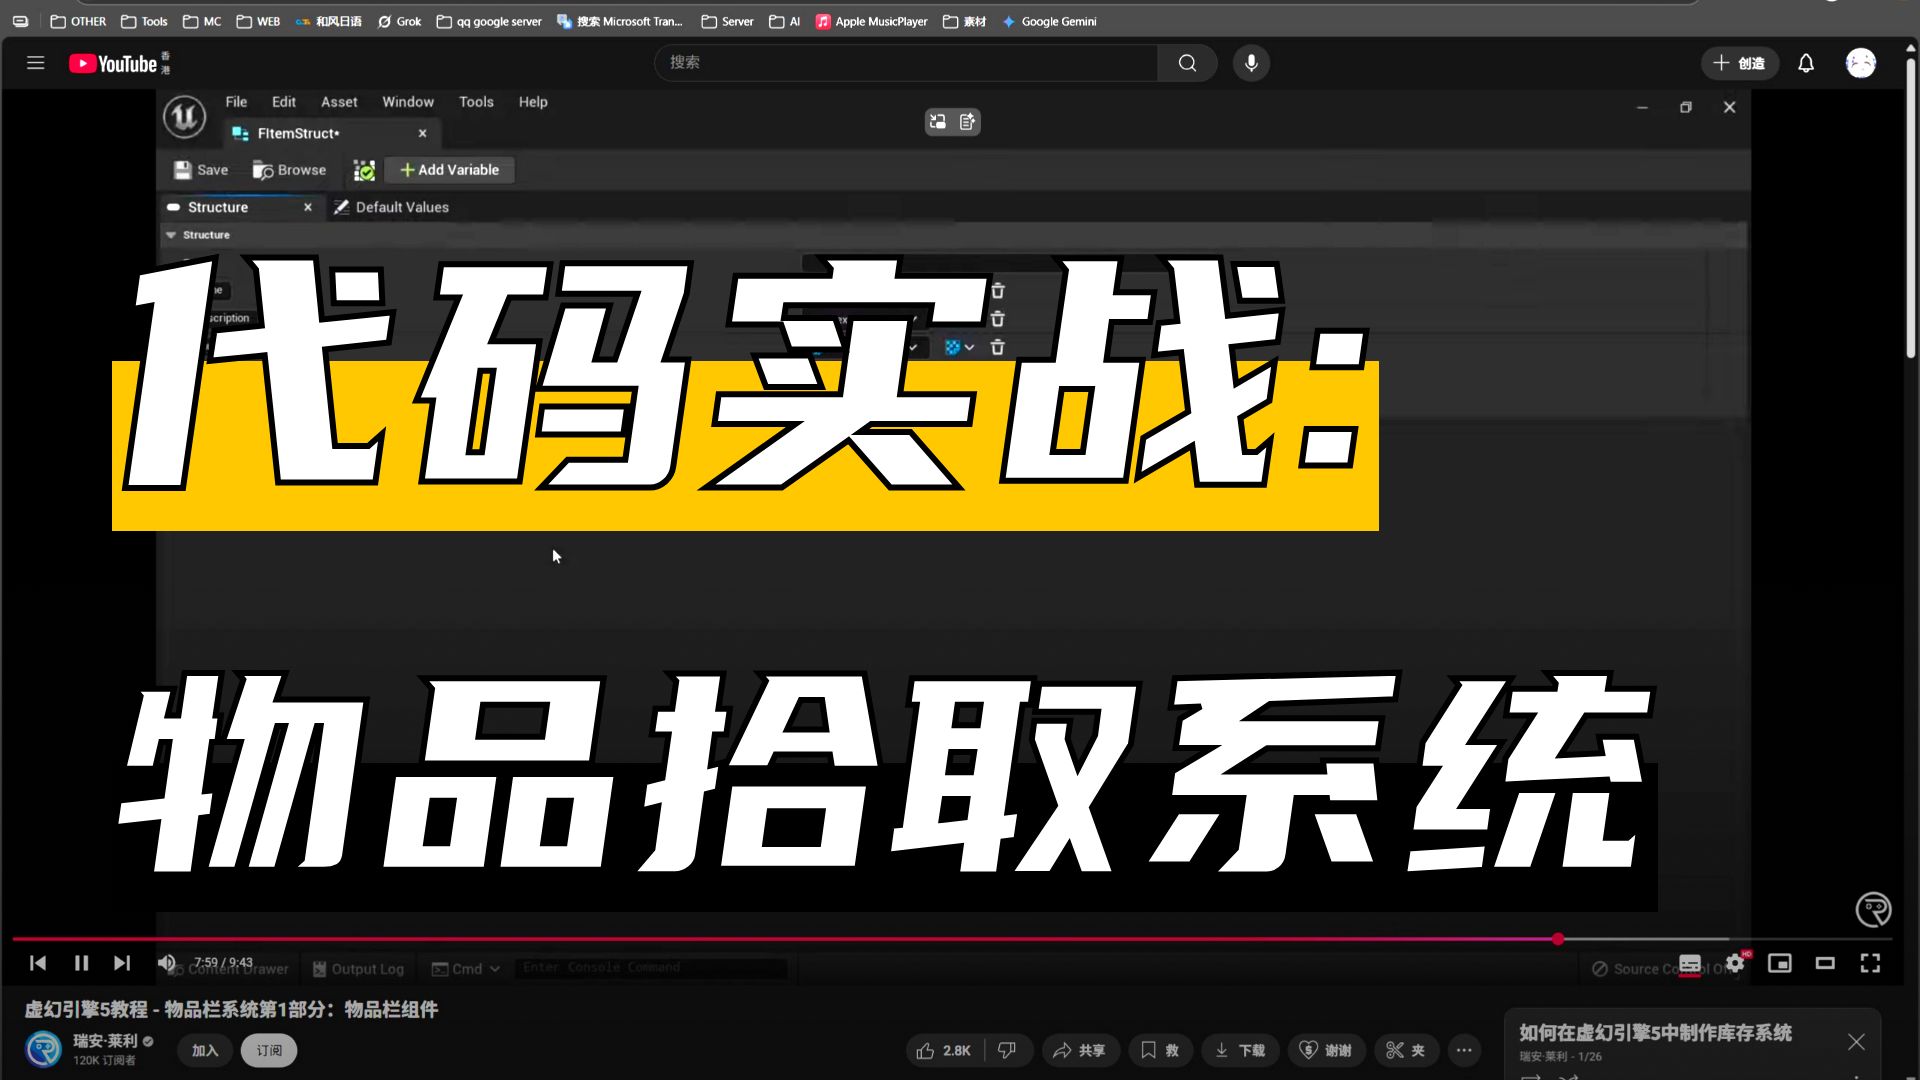Click the search magnifier button

click(1187, 63)
